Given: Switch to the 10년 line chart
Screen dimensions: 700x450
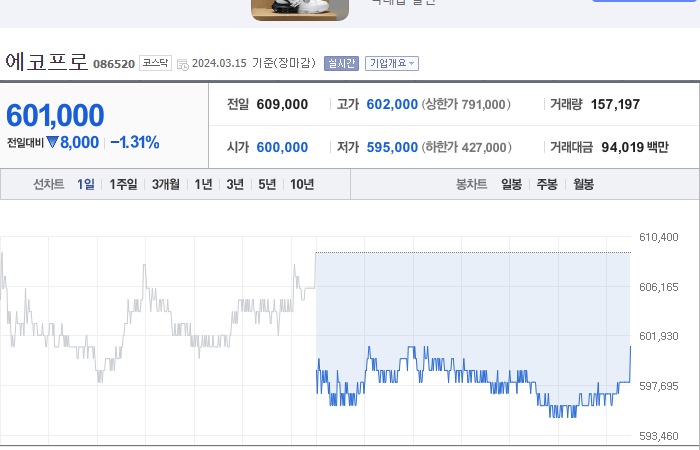Looking at the screenshot, I should click(x=302, y=184).
